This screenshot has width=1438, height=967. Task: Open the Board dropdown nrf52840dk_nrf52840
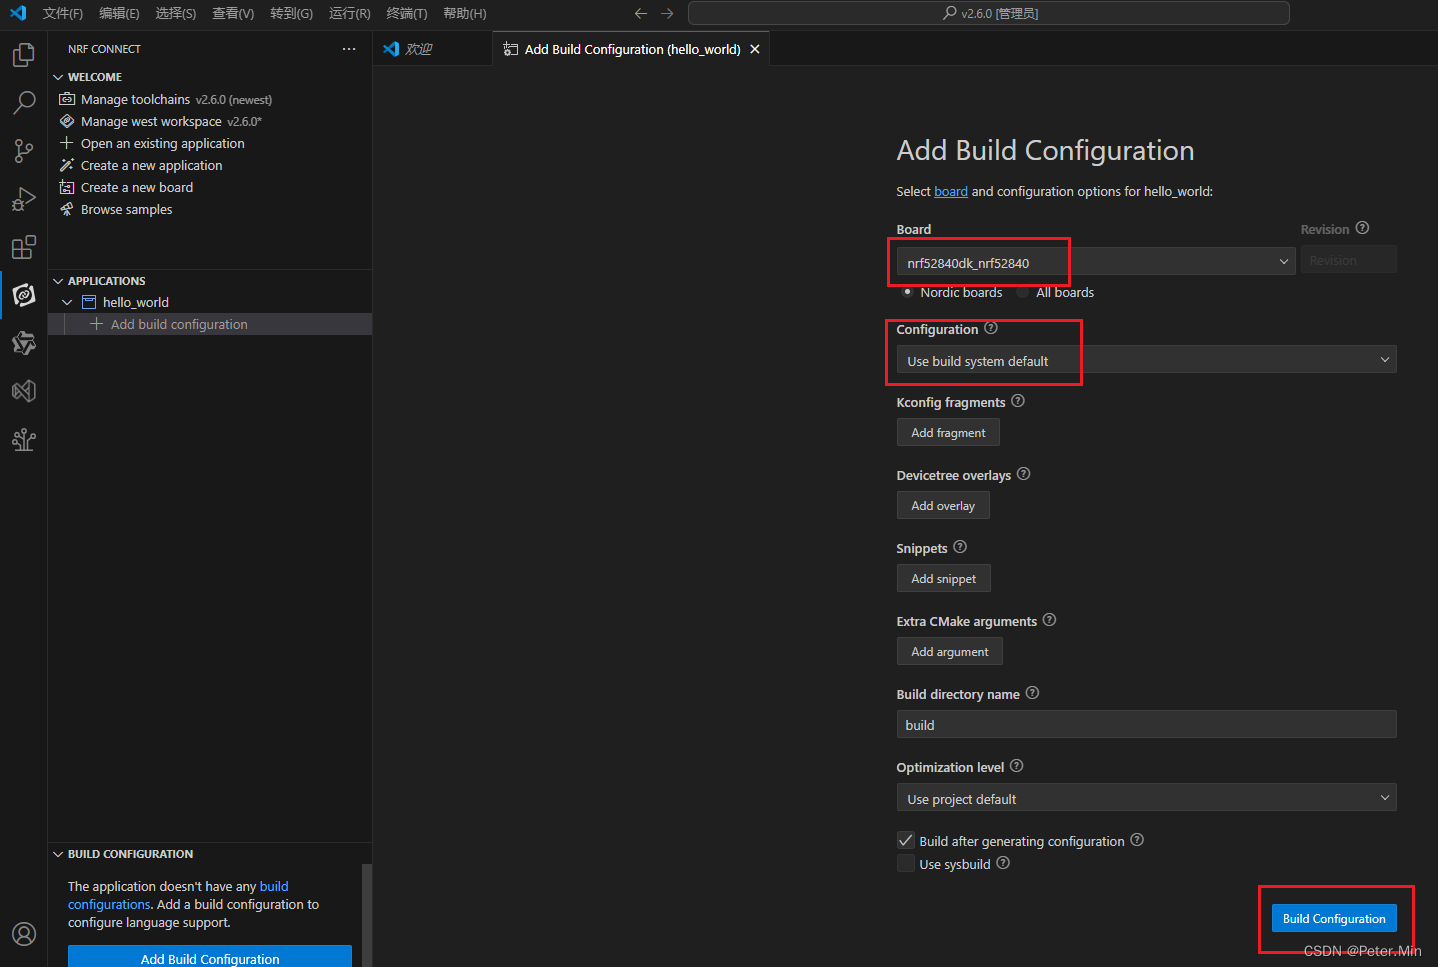tap(1096, 262)
